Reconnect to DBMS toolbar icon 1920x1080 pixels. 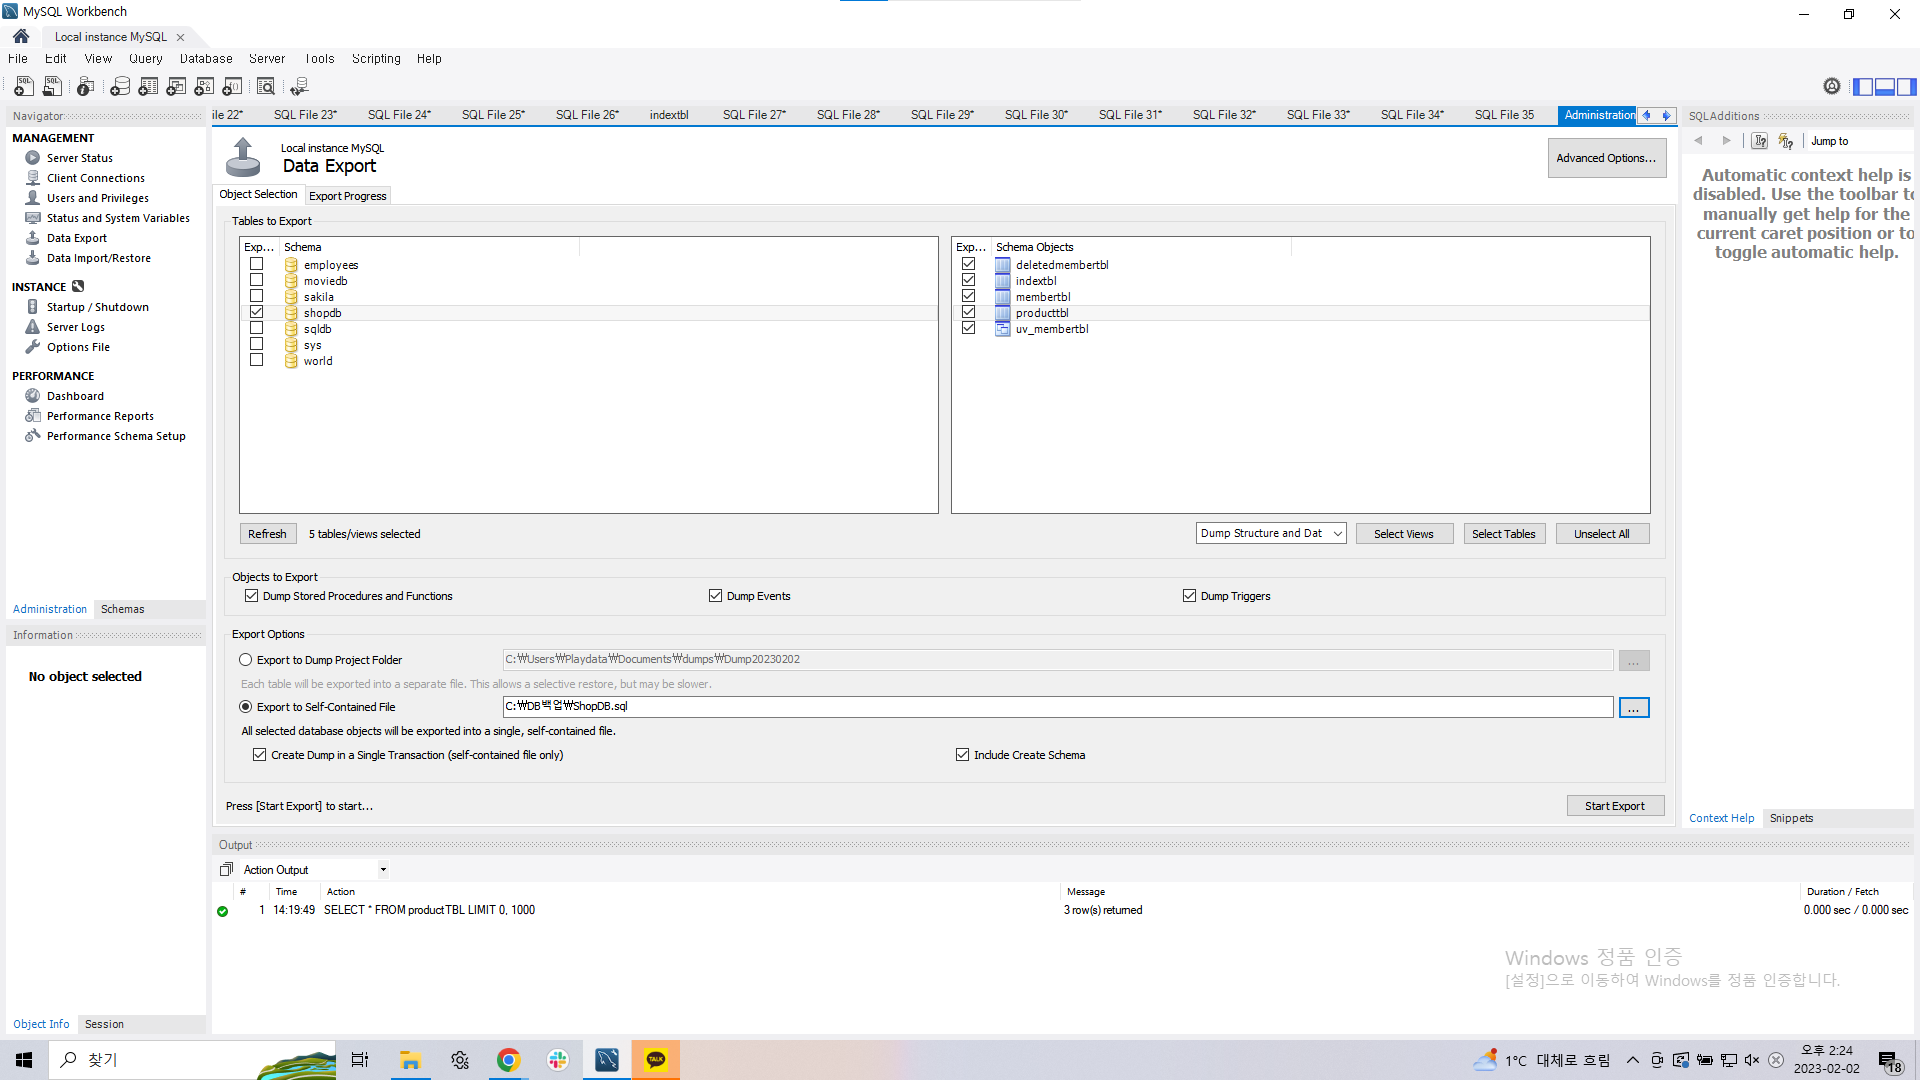[299, 87]
